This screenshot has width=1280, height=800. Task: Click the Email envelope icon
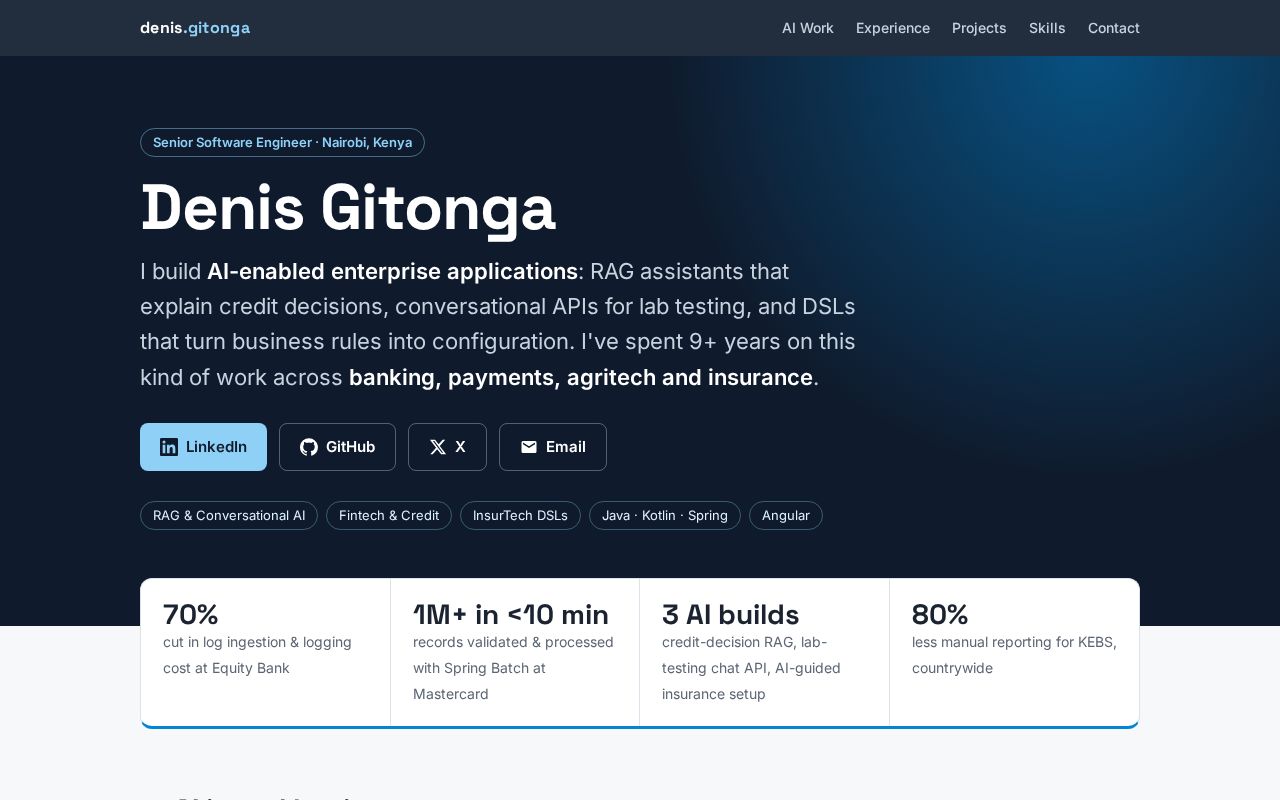(x=529, y=447)
